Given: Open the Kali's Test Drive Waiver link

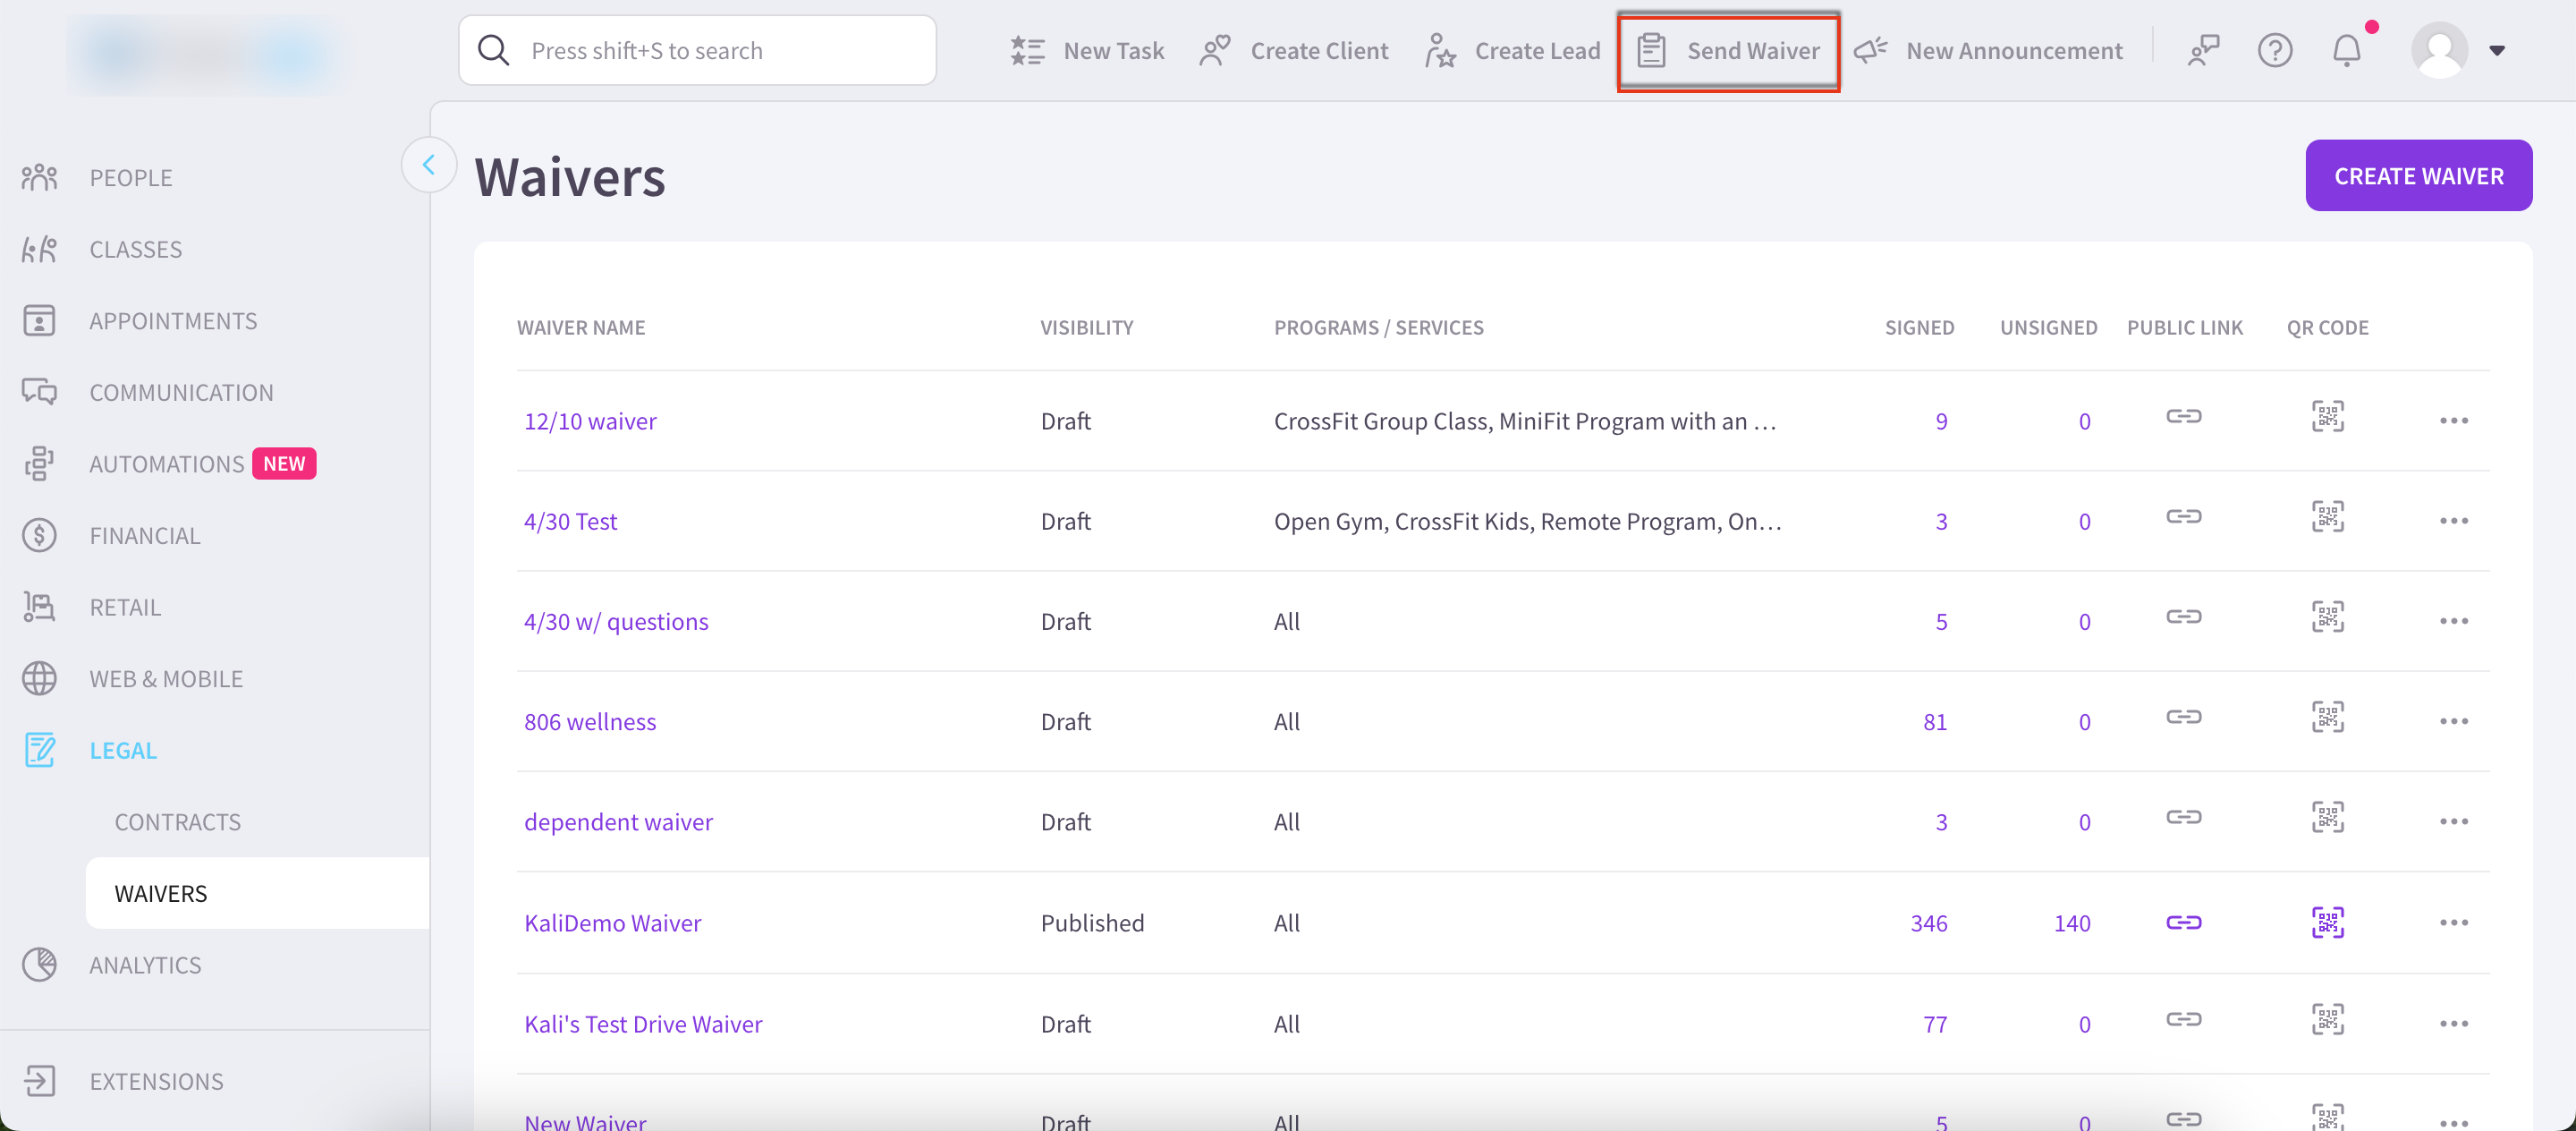Looking at the screenshot, I should (643, 1024).
